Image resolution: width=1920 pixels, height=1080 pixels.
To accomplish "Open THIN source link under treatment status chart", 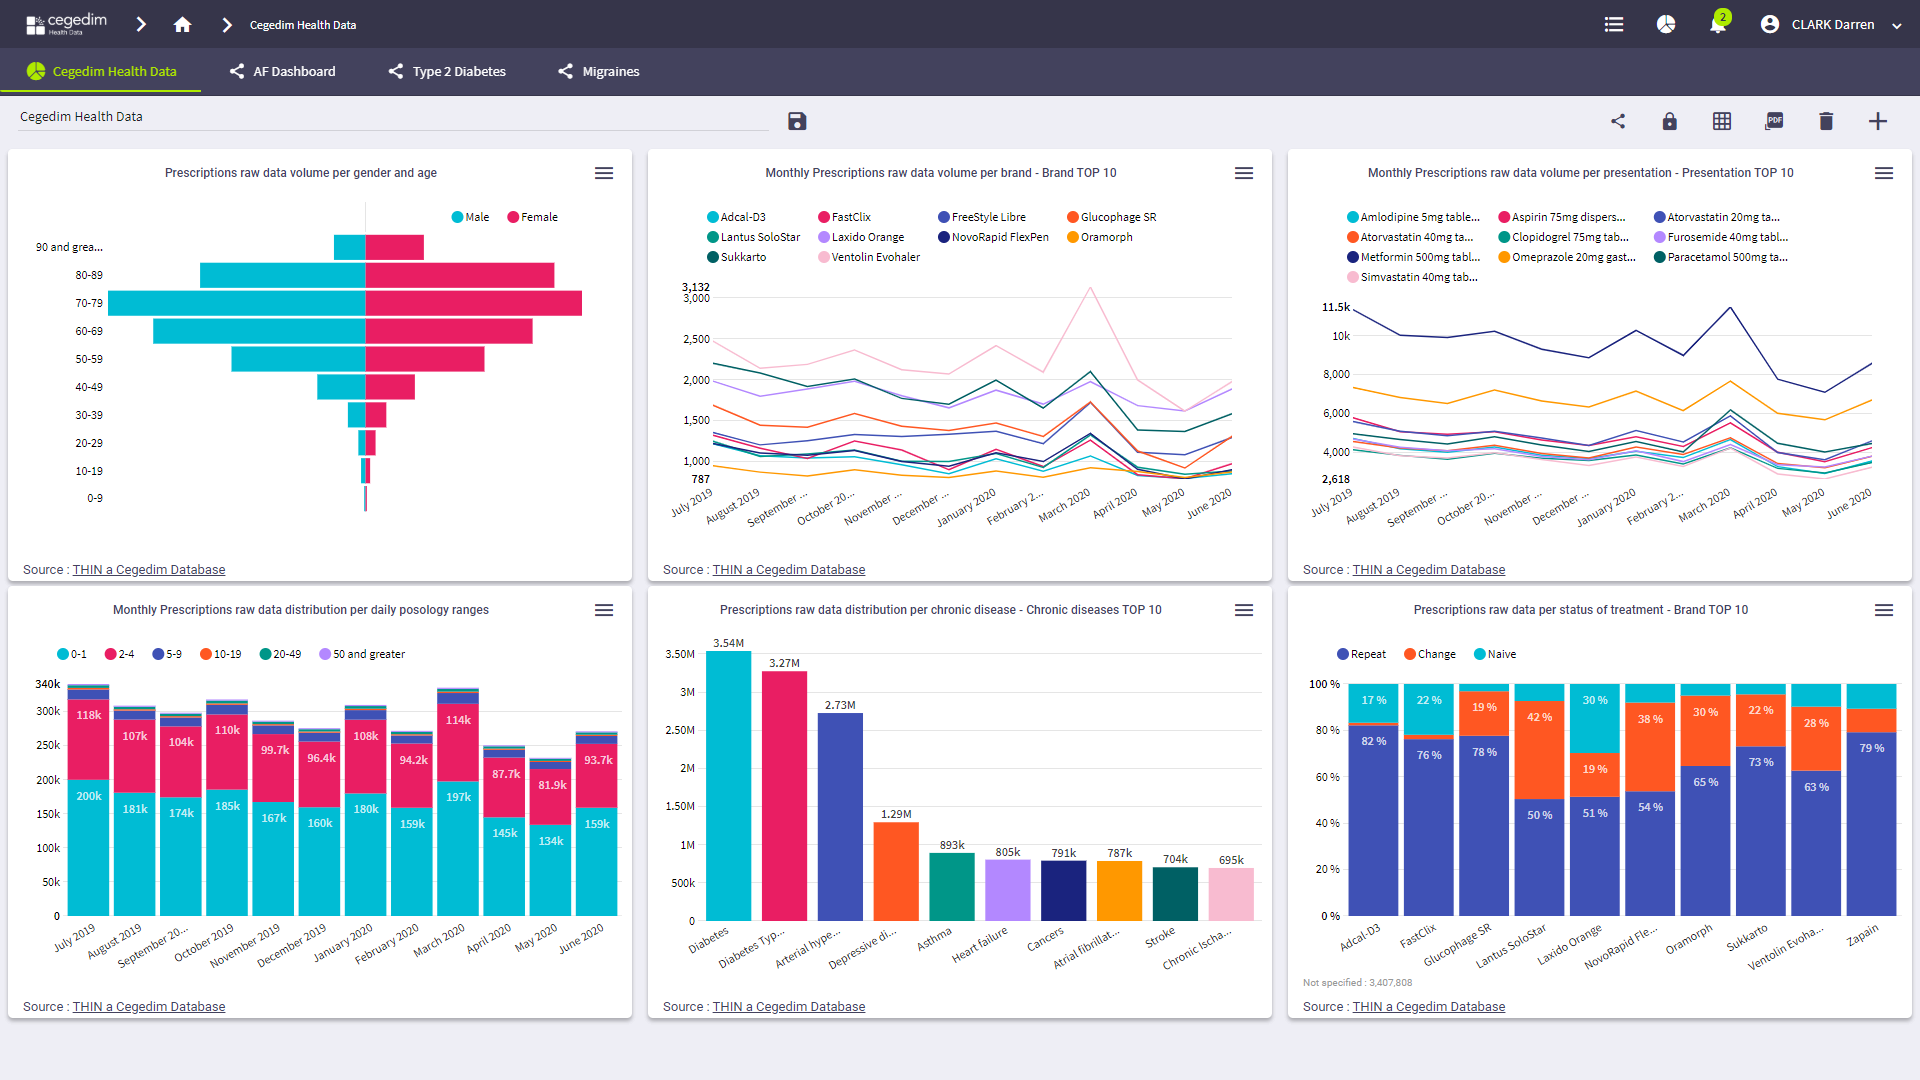I will click(x=1429, y=1007).
